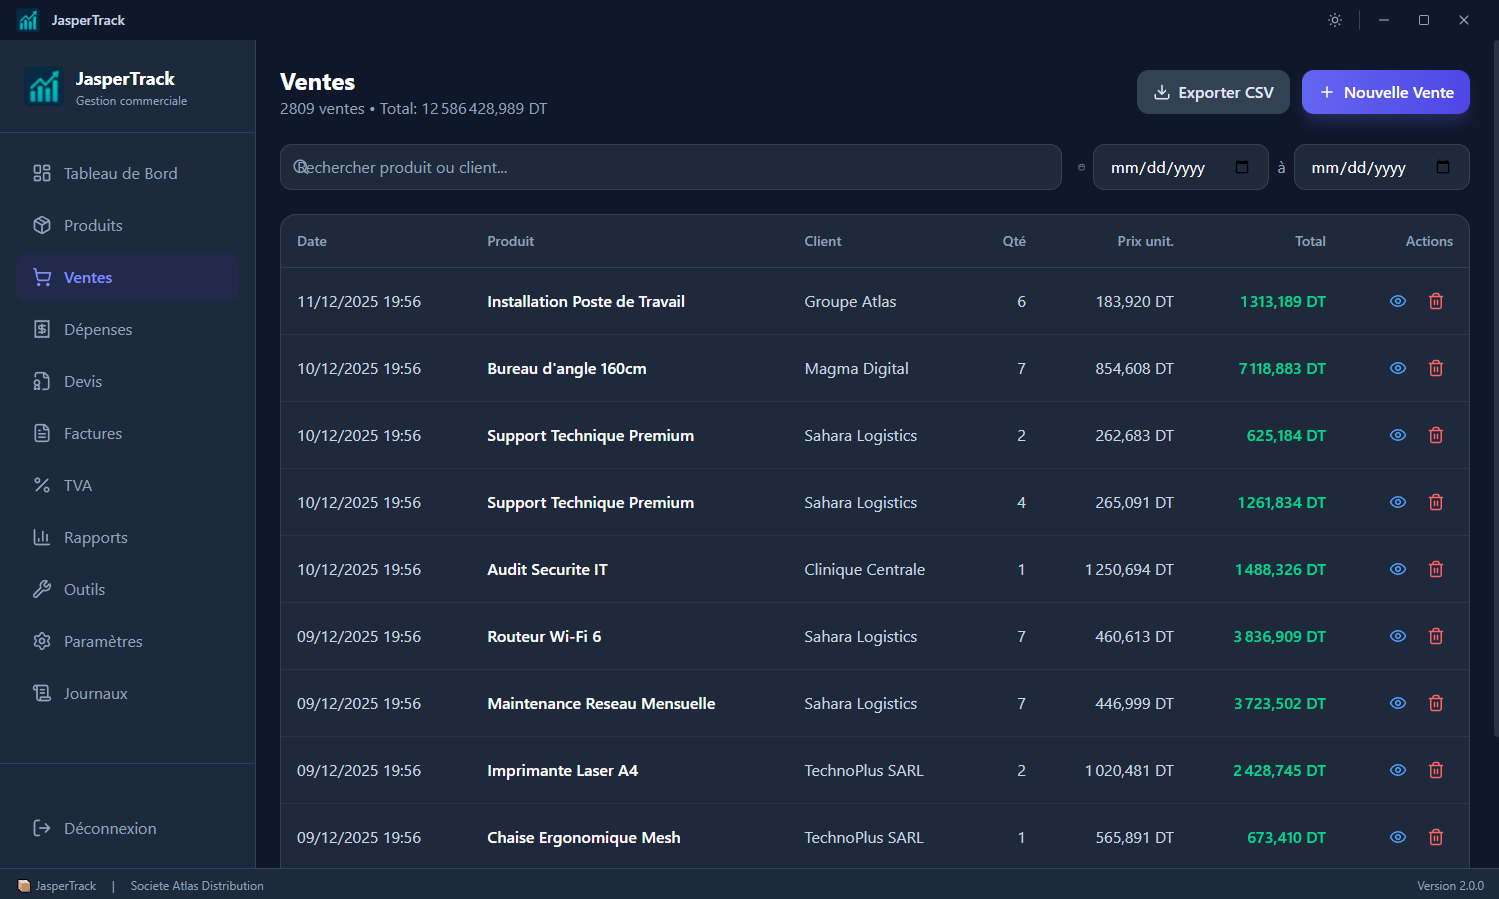The height and width of the screenshot is (899, 1499).
Task: Click Exporter CSV button
Action: [1213, 92]
